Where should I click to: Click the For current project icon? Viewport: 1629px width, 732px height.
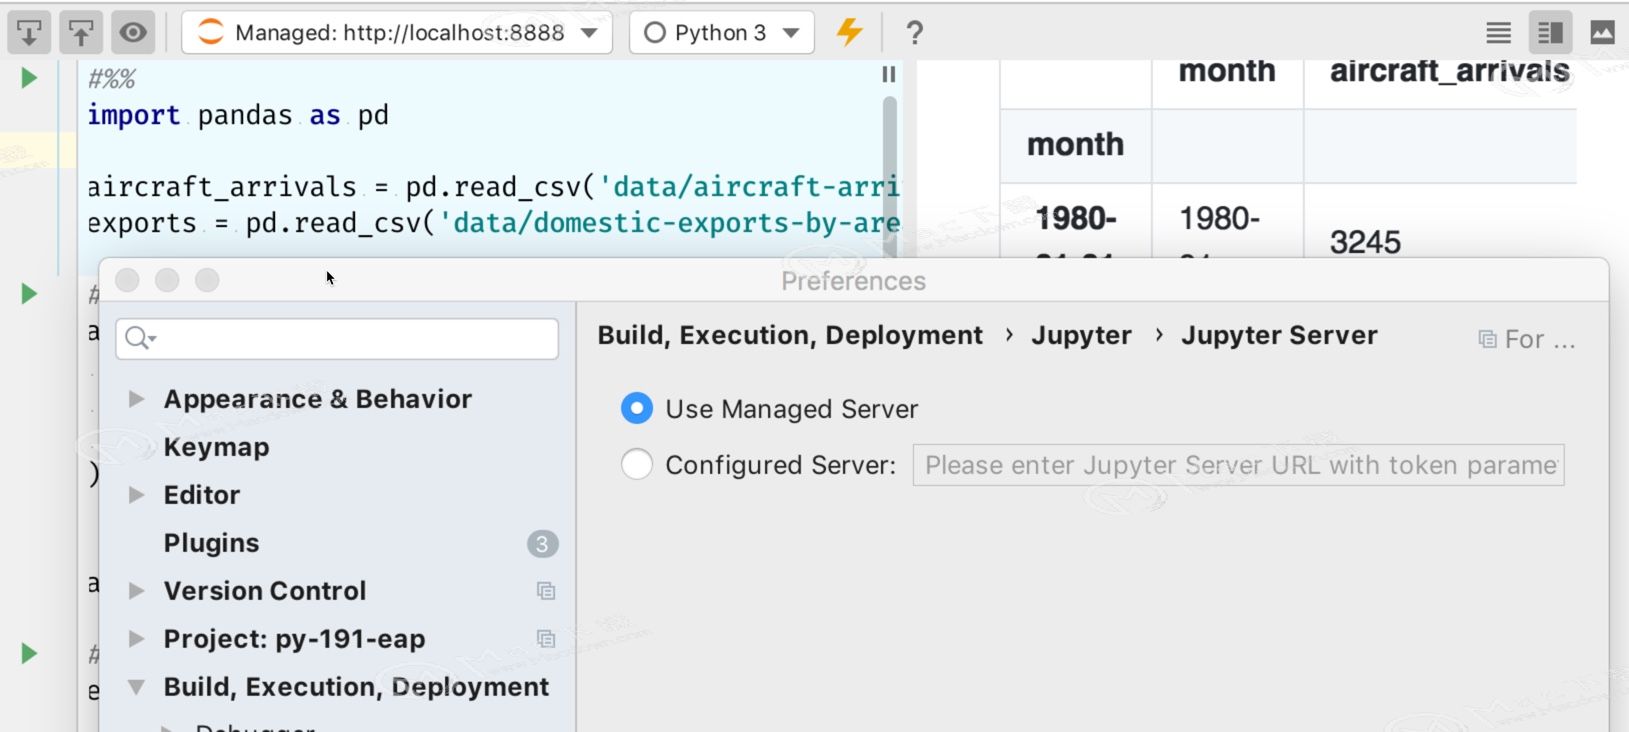coord(1487,340)
